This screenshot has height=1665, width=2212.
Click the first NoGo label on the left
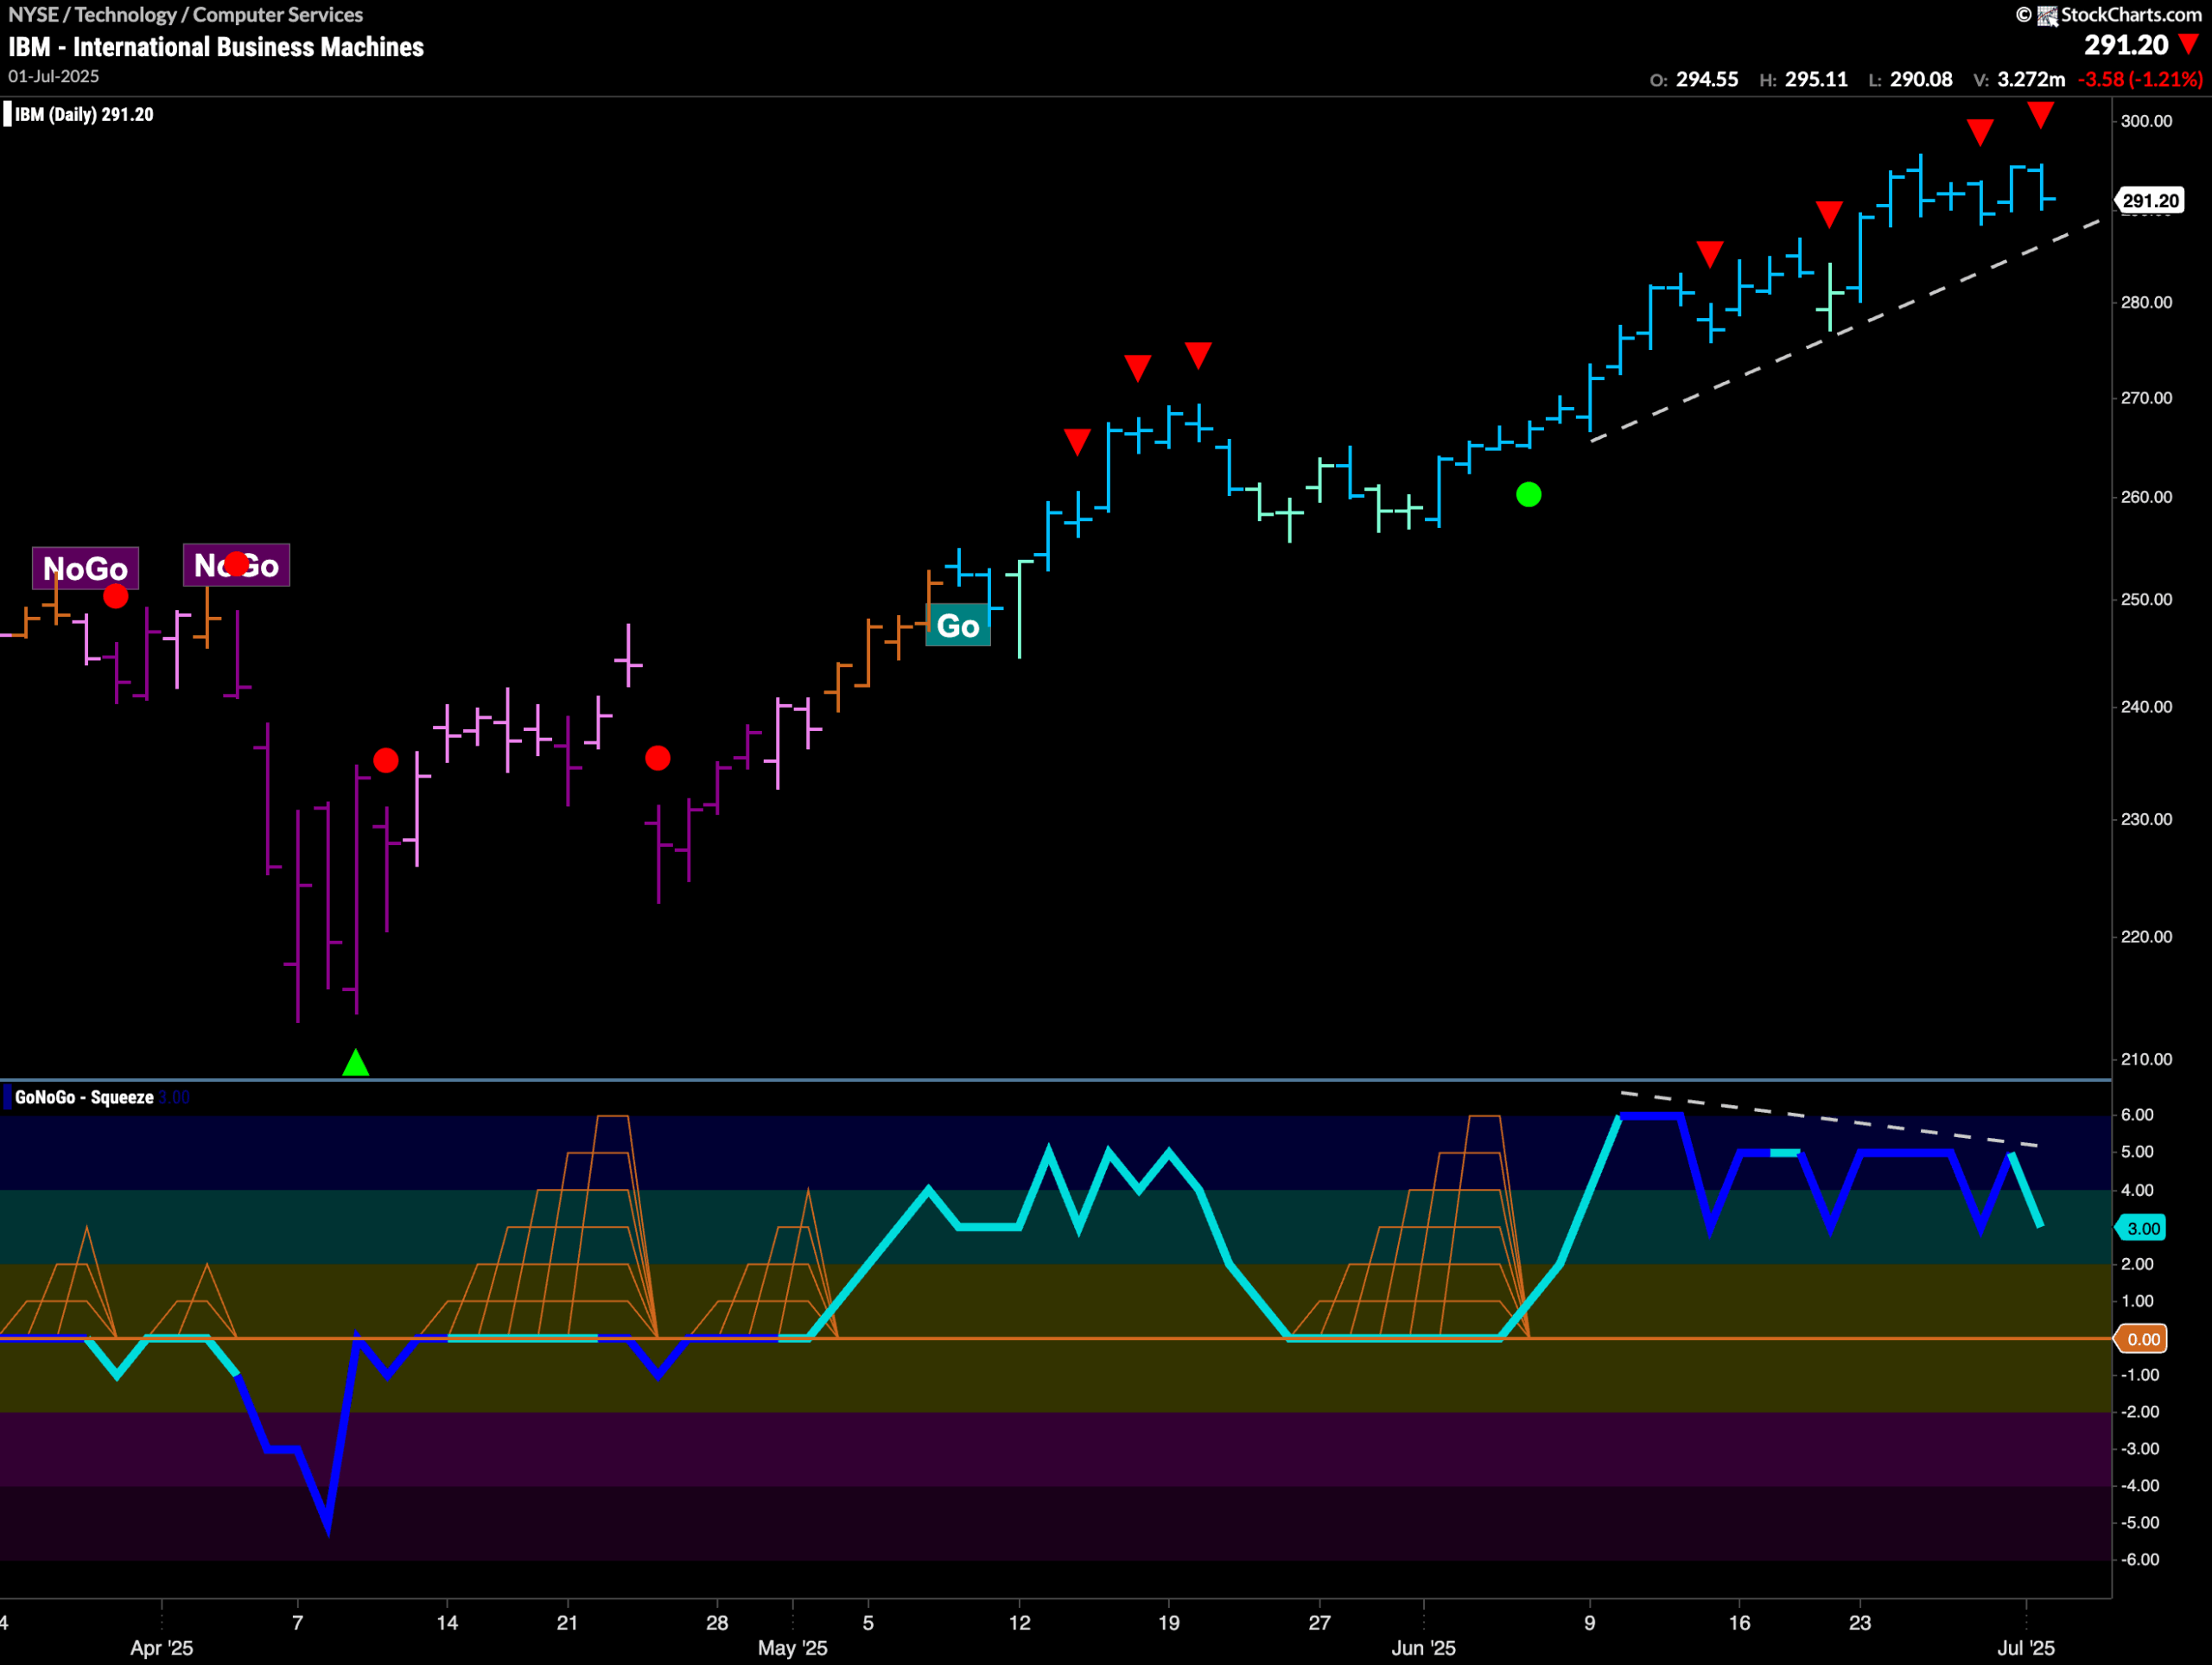(x=85, y=568)
